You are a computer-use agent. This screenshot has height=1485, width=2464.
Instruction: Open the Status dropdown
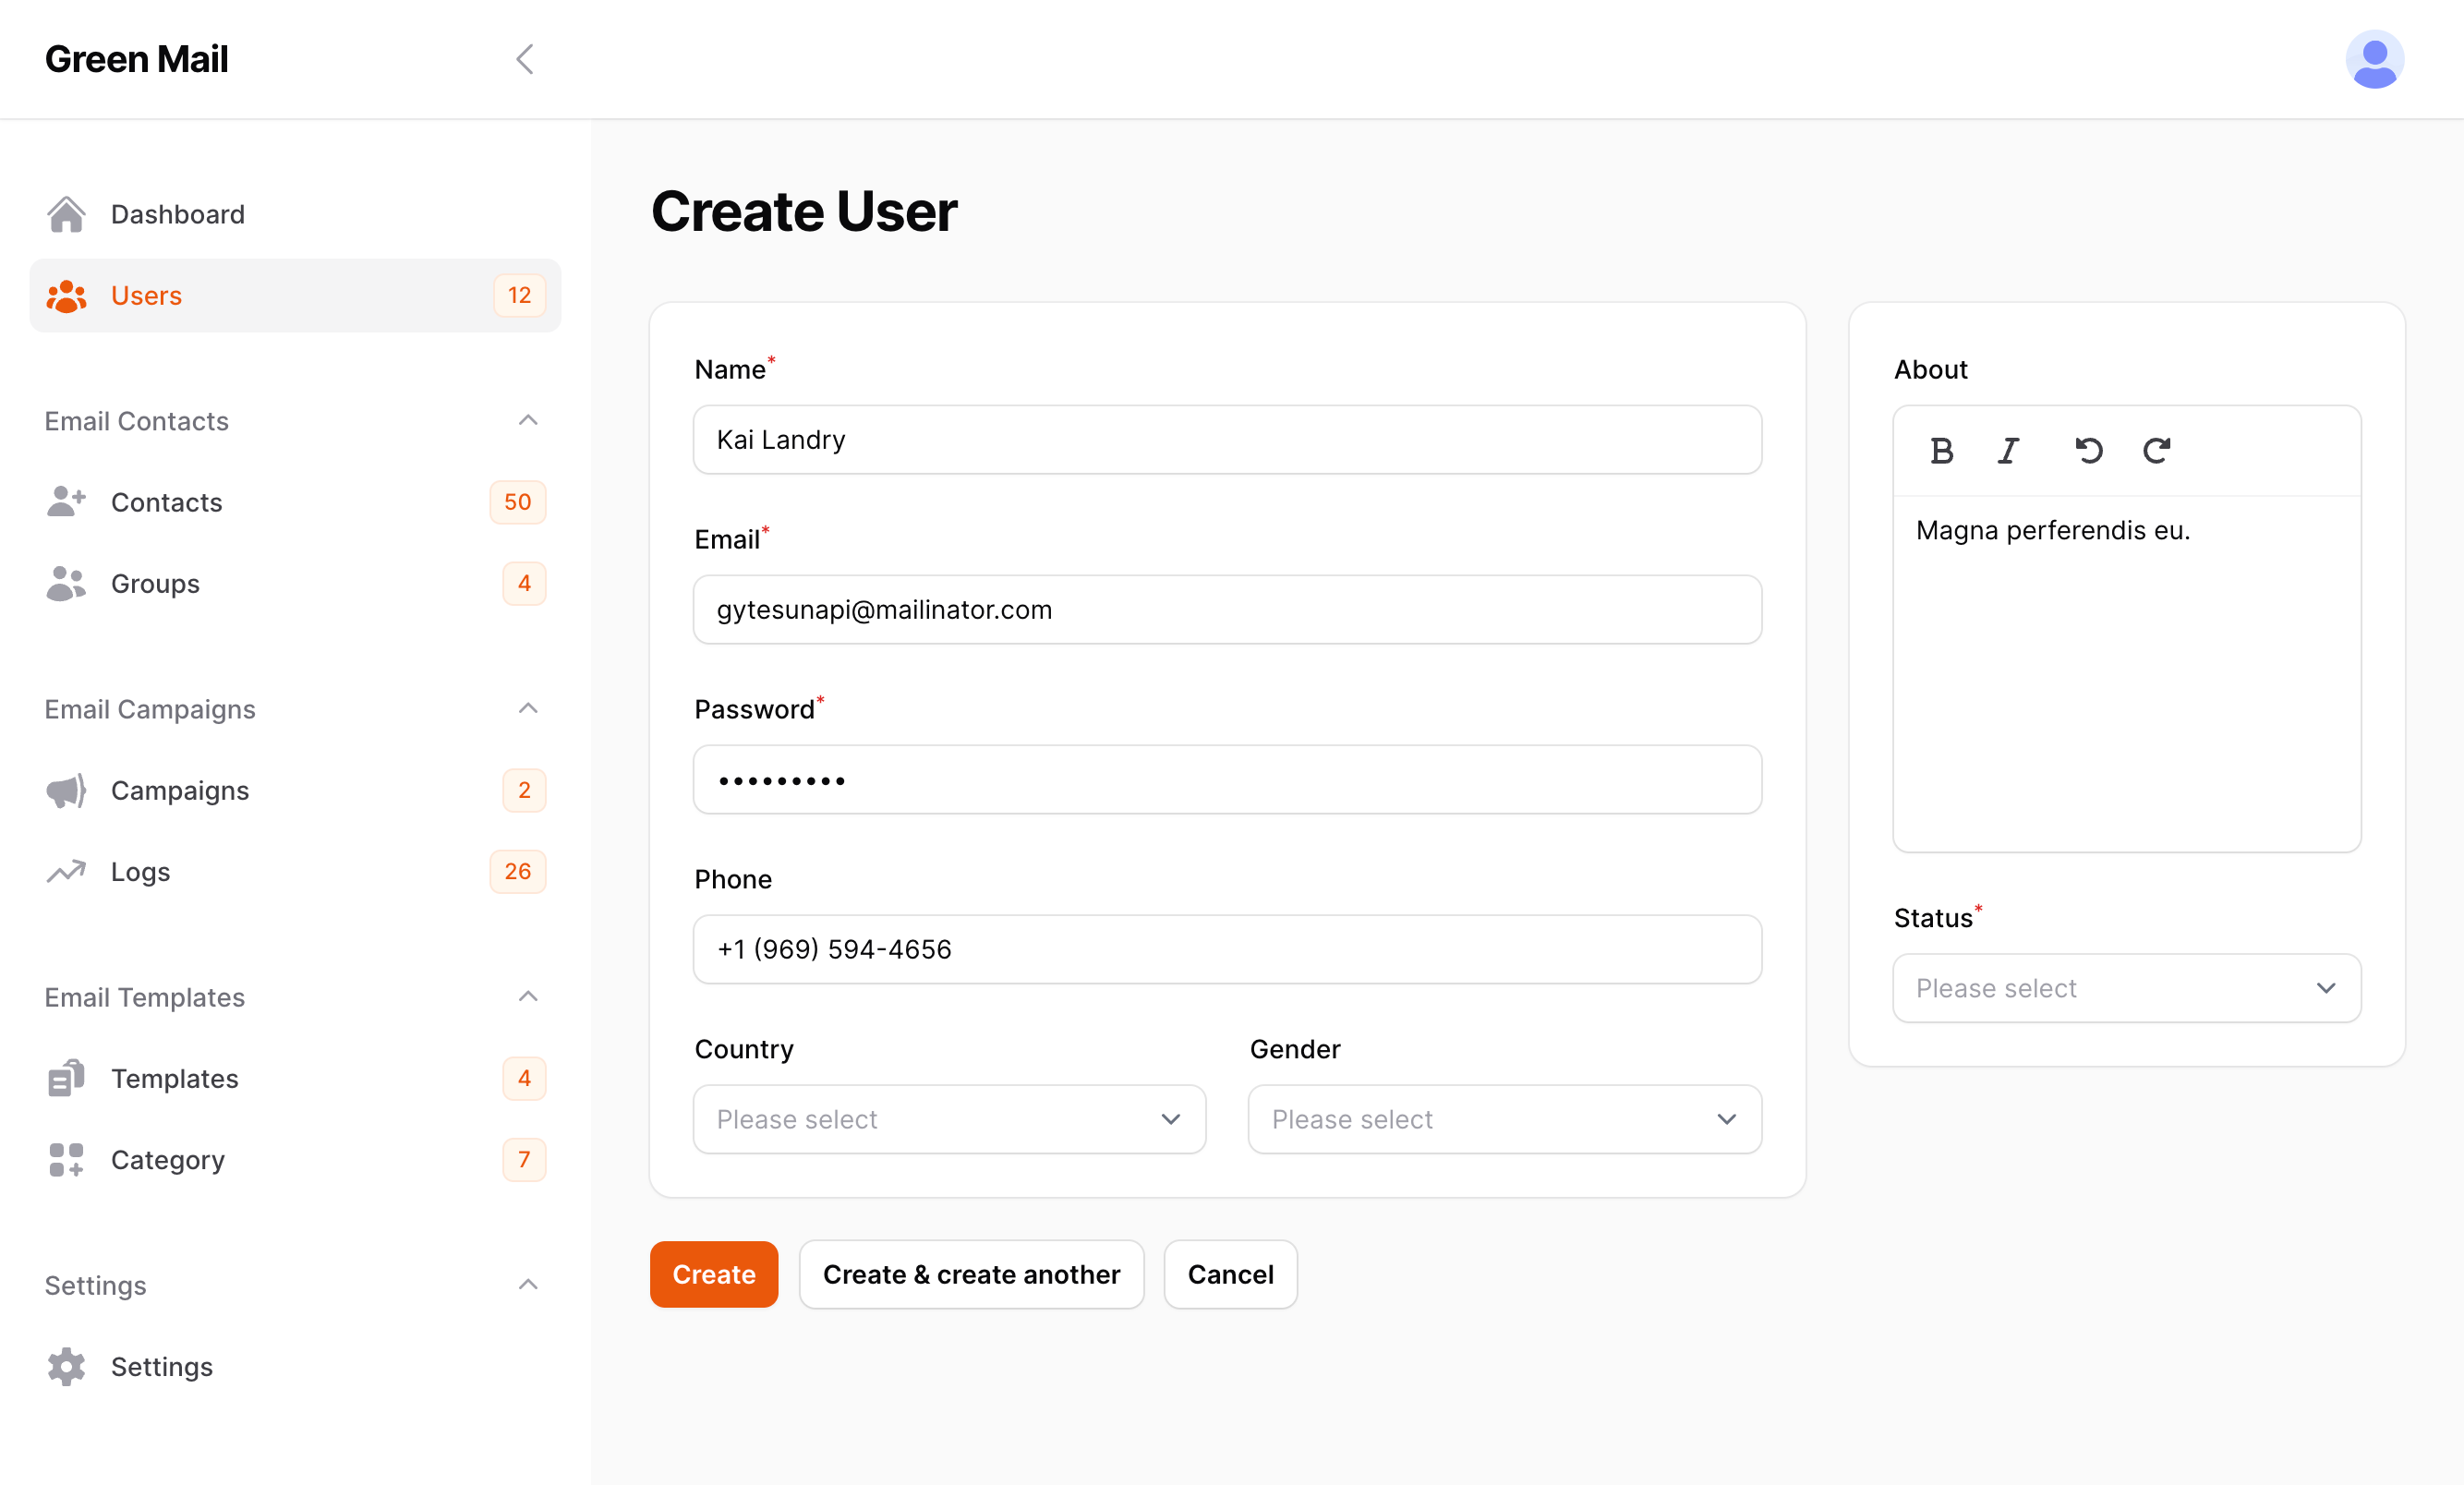tap(2125, 988)
